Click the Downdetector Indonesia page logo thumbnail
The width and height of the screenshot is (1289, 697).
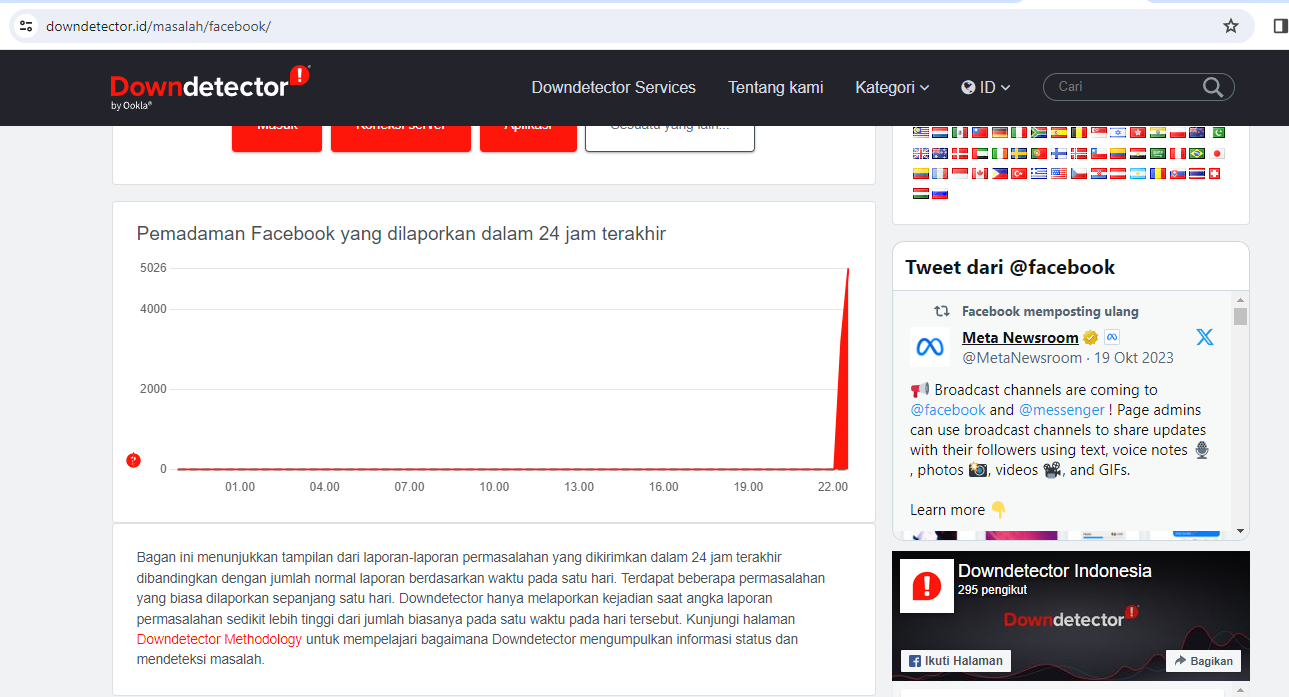(927, 586)
